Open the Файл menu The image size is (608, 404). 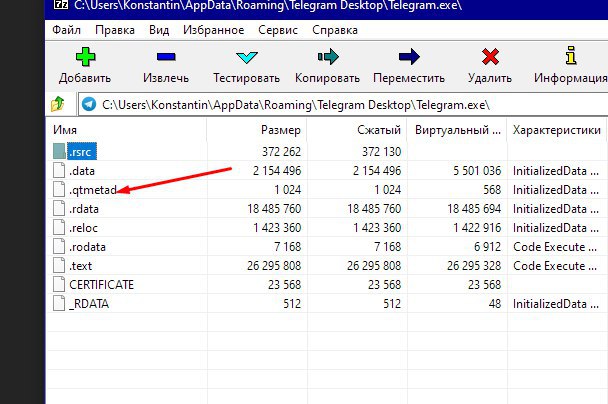pyautogui.click(x=66, y=30)
